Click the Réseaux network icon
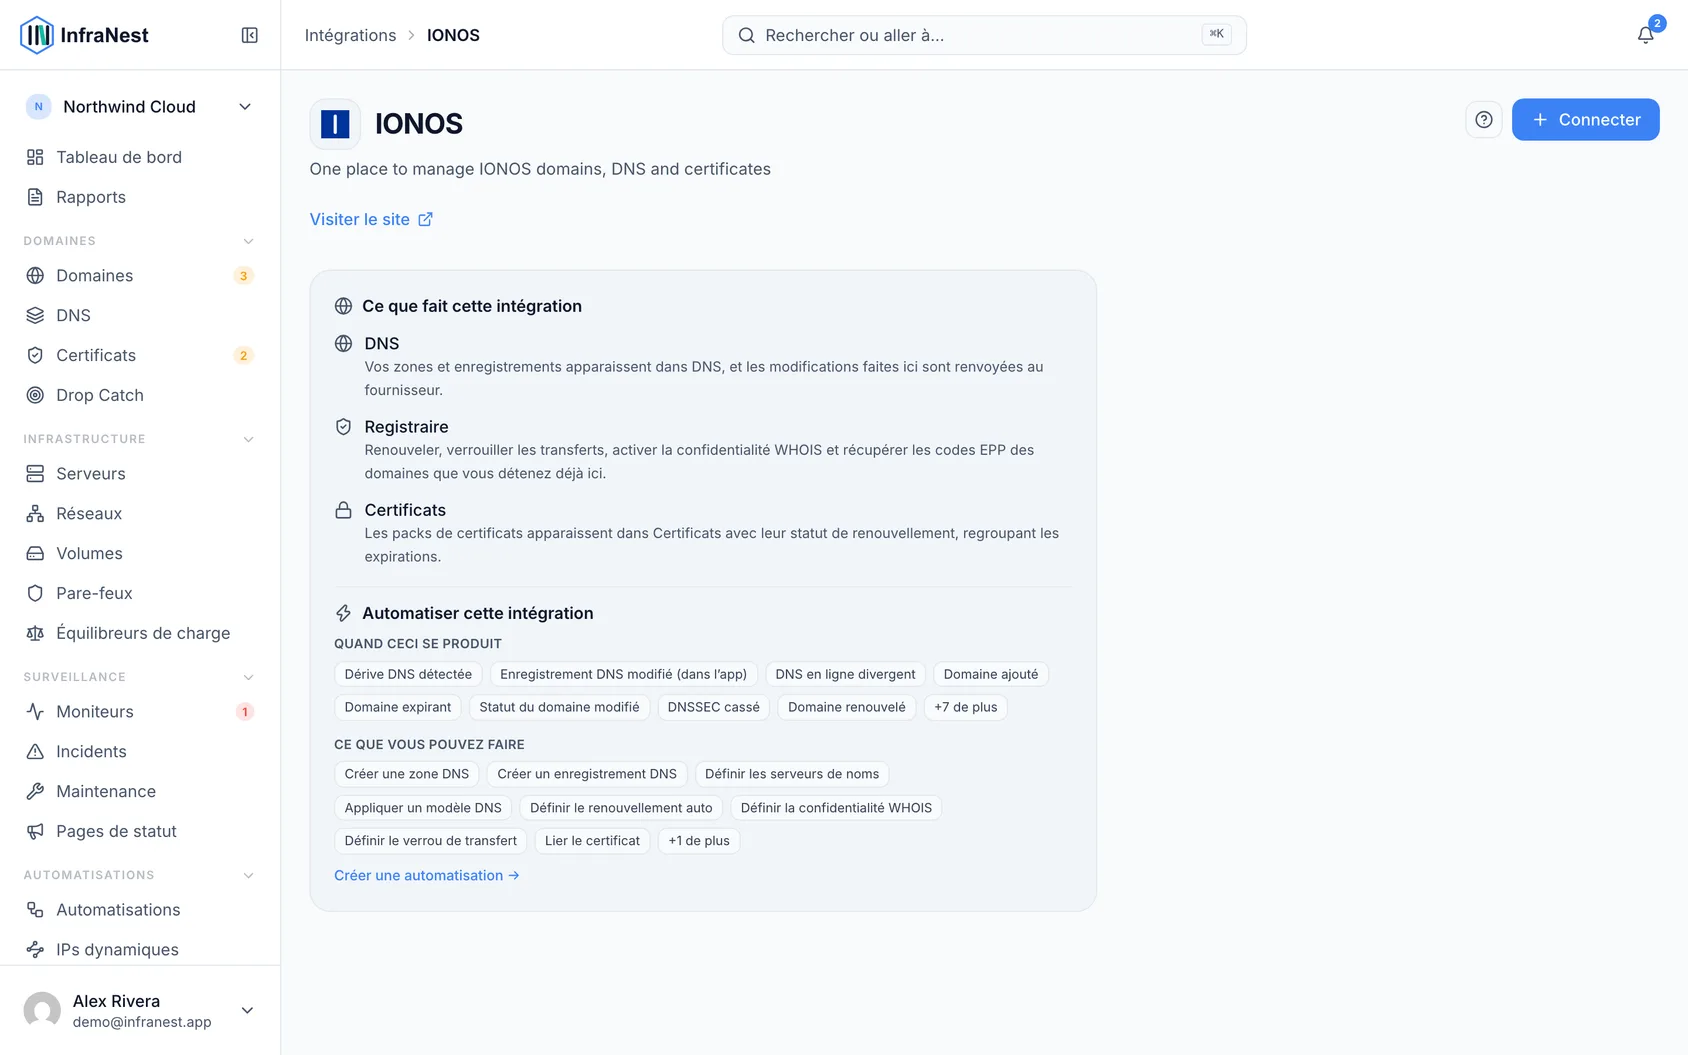 click(35, 513)
